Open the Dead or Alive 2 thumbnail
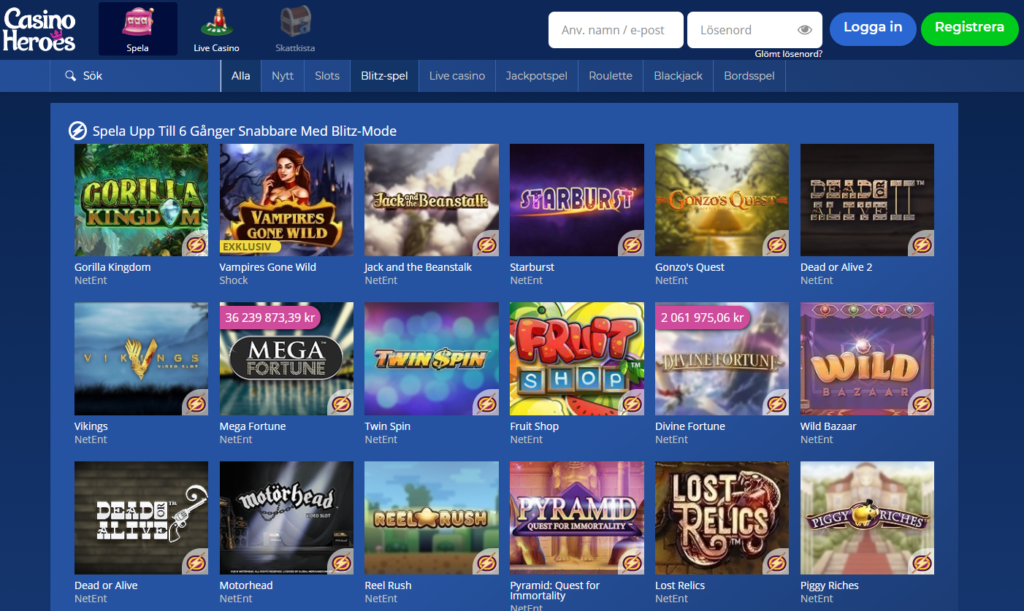This screenshot has height=611, width=1024. (867, 200)
